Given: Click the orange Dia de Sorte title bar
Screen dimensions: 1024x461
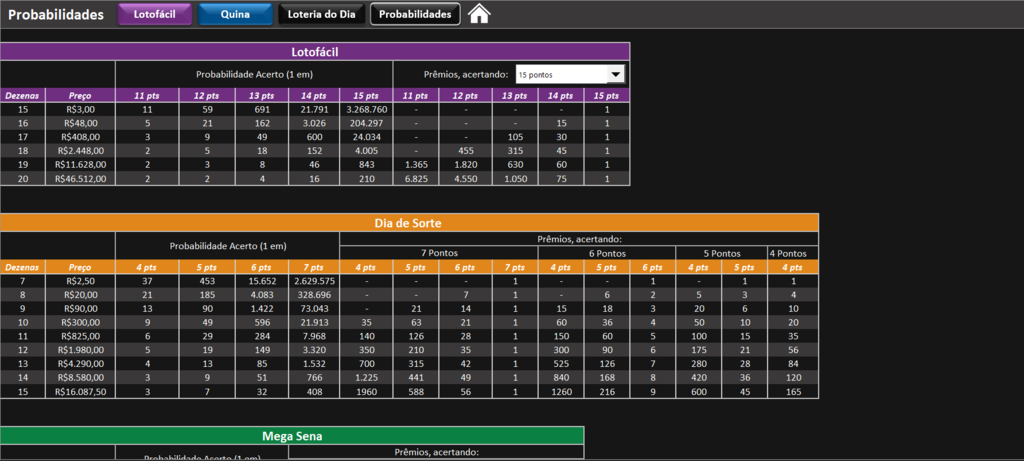Looking at the screenshot, I should coord(409,223).
